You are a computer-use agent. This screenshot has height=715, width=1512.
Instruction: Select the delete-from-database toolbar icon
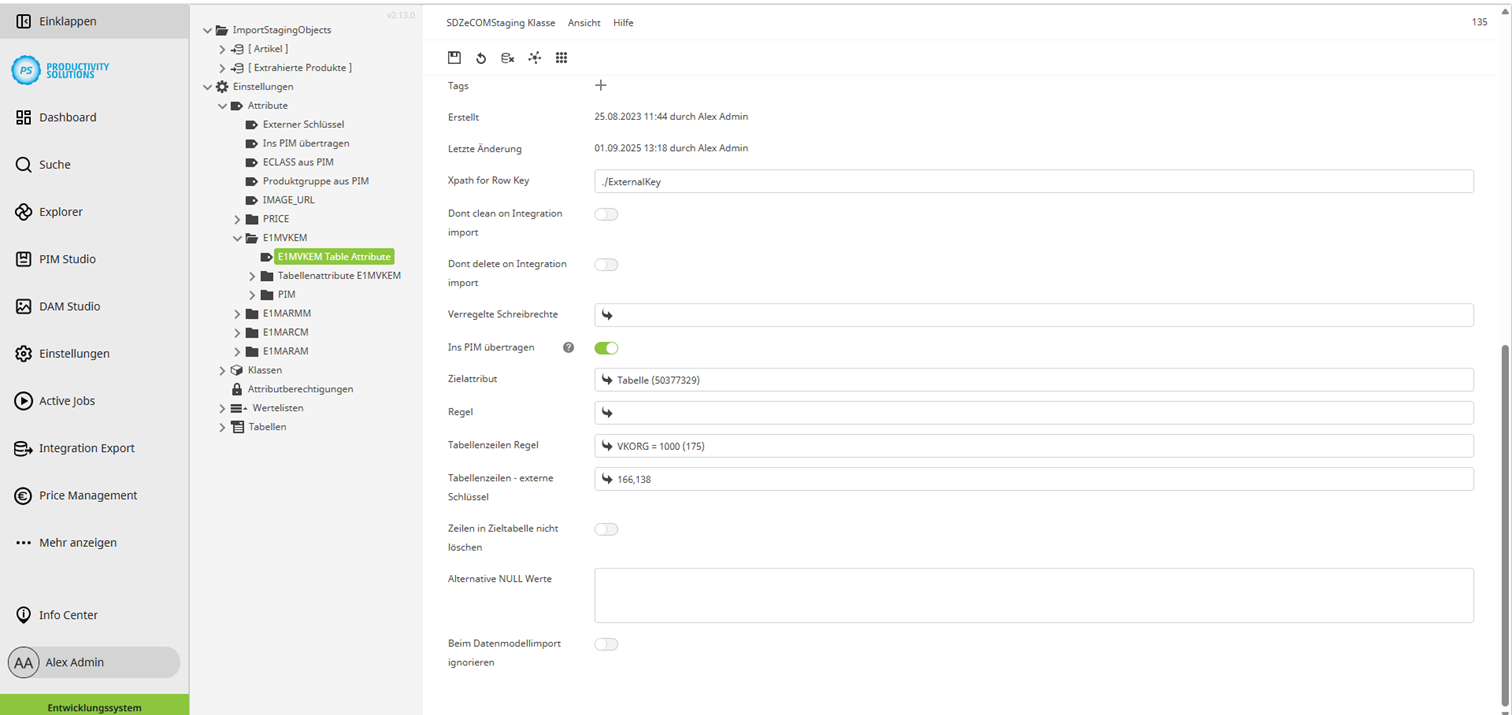pyautogui.click(x=507, y=58)
